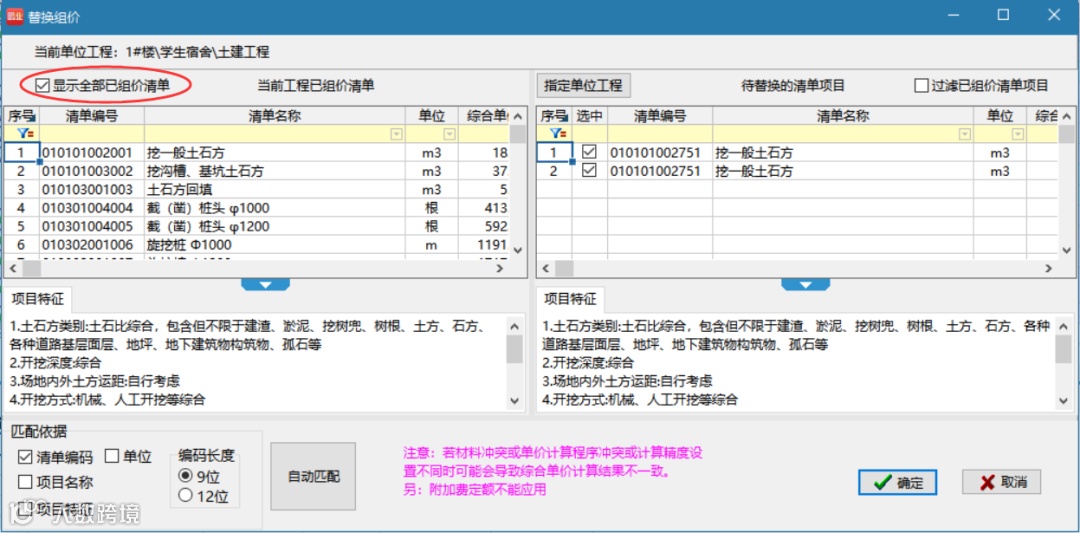Enable 过滤已组价清单项目 checkbox

tap(921, 86)
